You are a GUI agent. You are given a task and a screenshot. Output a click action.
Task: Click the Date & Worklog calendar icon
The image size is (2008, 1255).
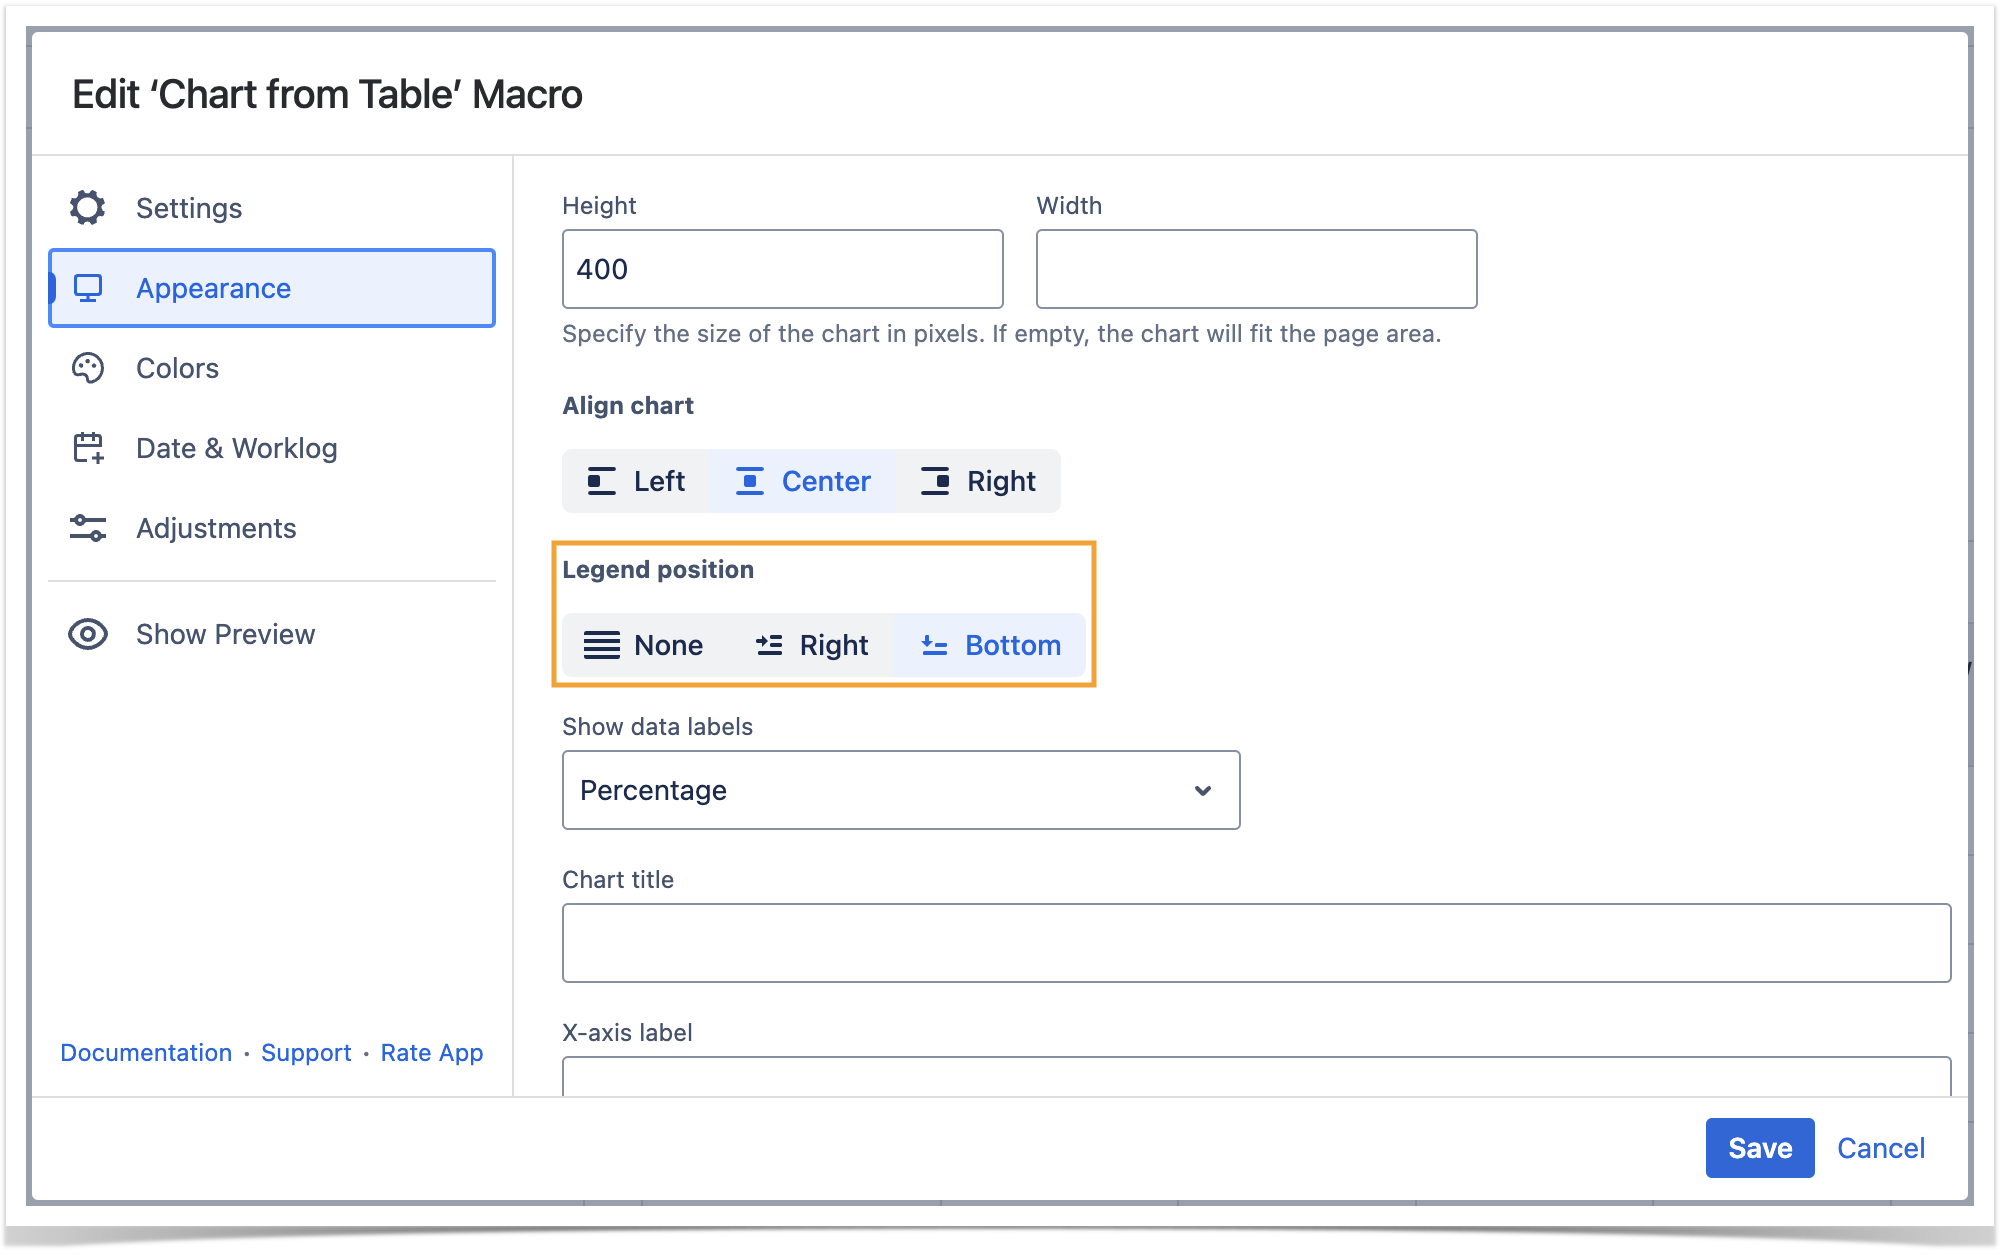tap(88, 448)
